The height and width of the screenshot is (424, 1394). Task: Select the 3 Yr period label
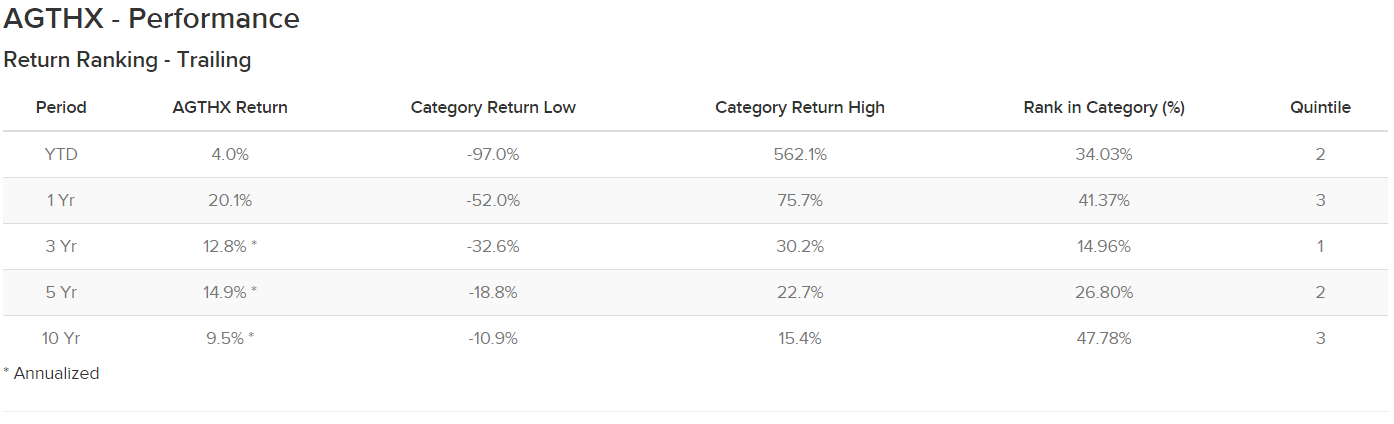coord(61,246)
